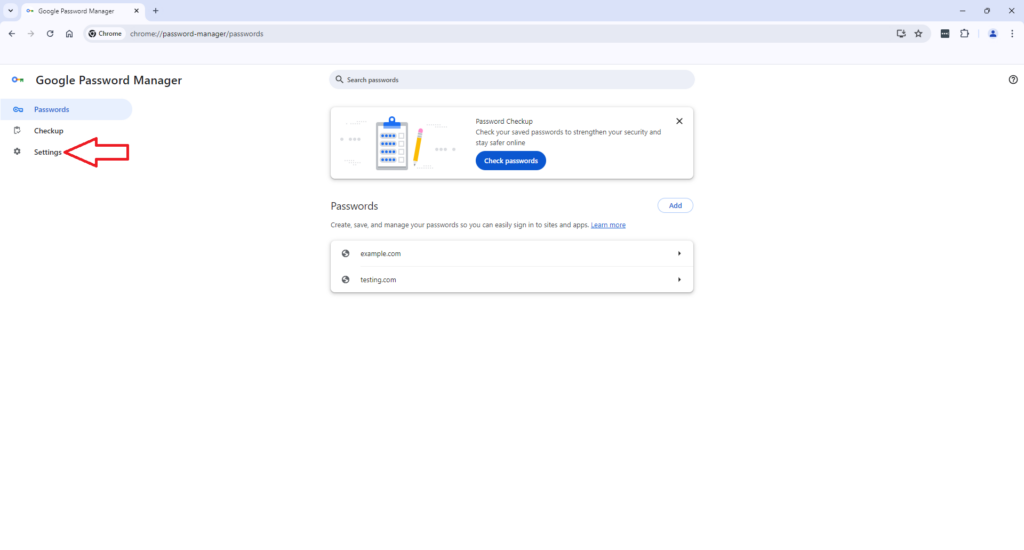Follow the Learn more link
1024x550 pixels.
[608, 225]
